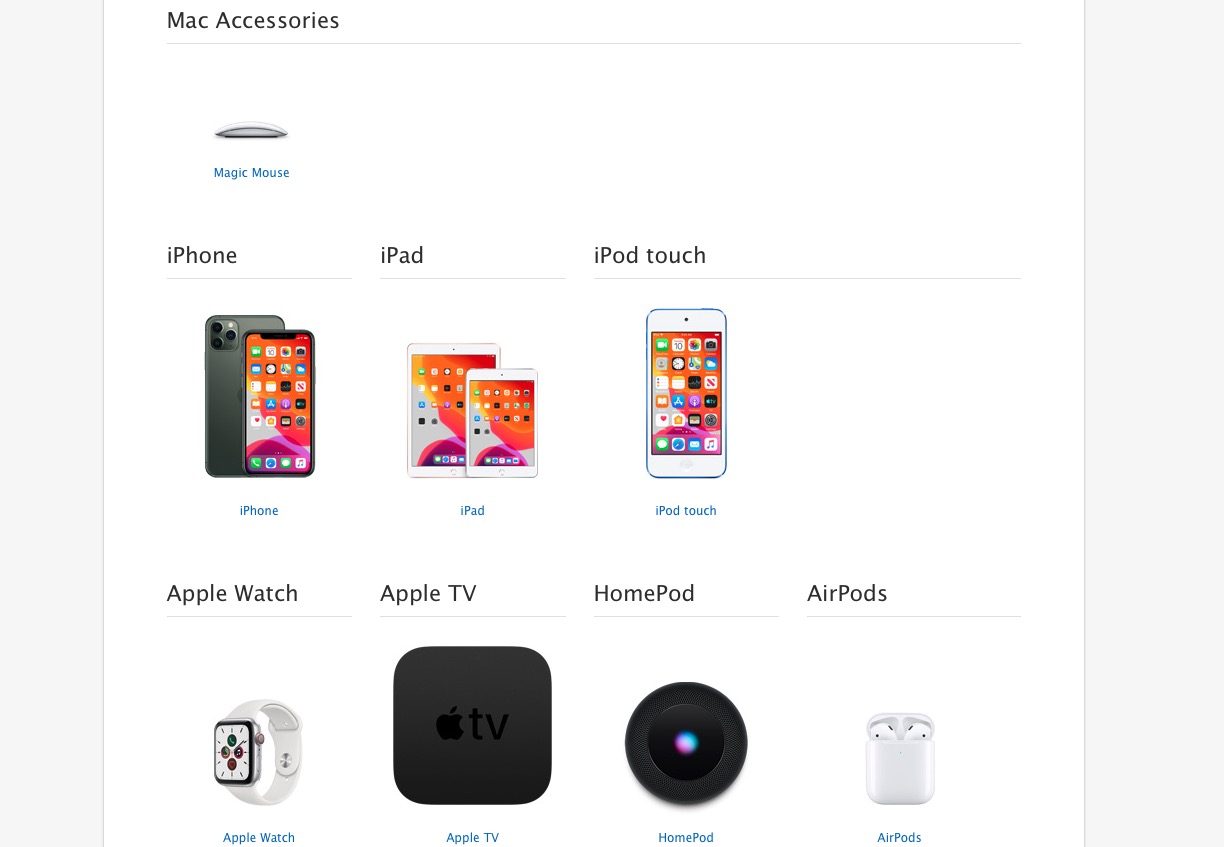Click the iPad product image
The height and width of the screenshot is (847, 1224).
point(472,410)
